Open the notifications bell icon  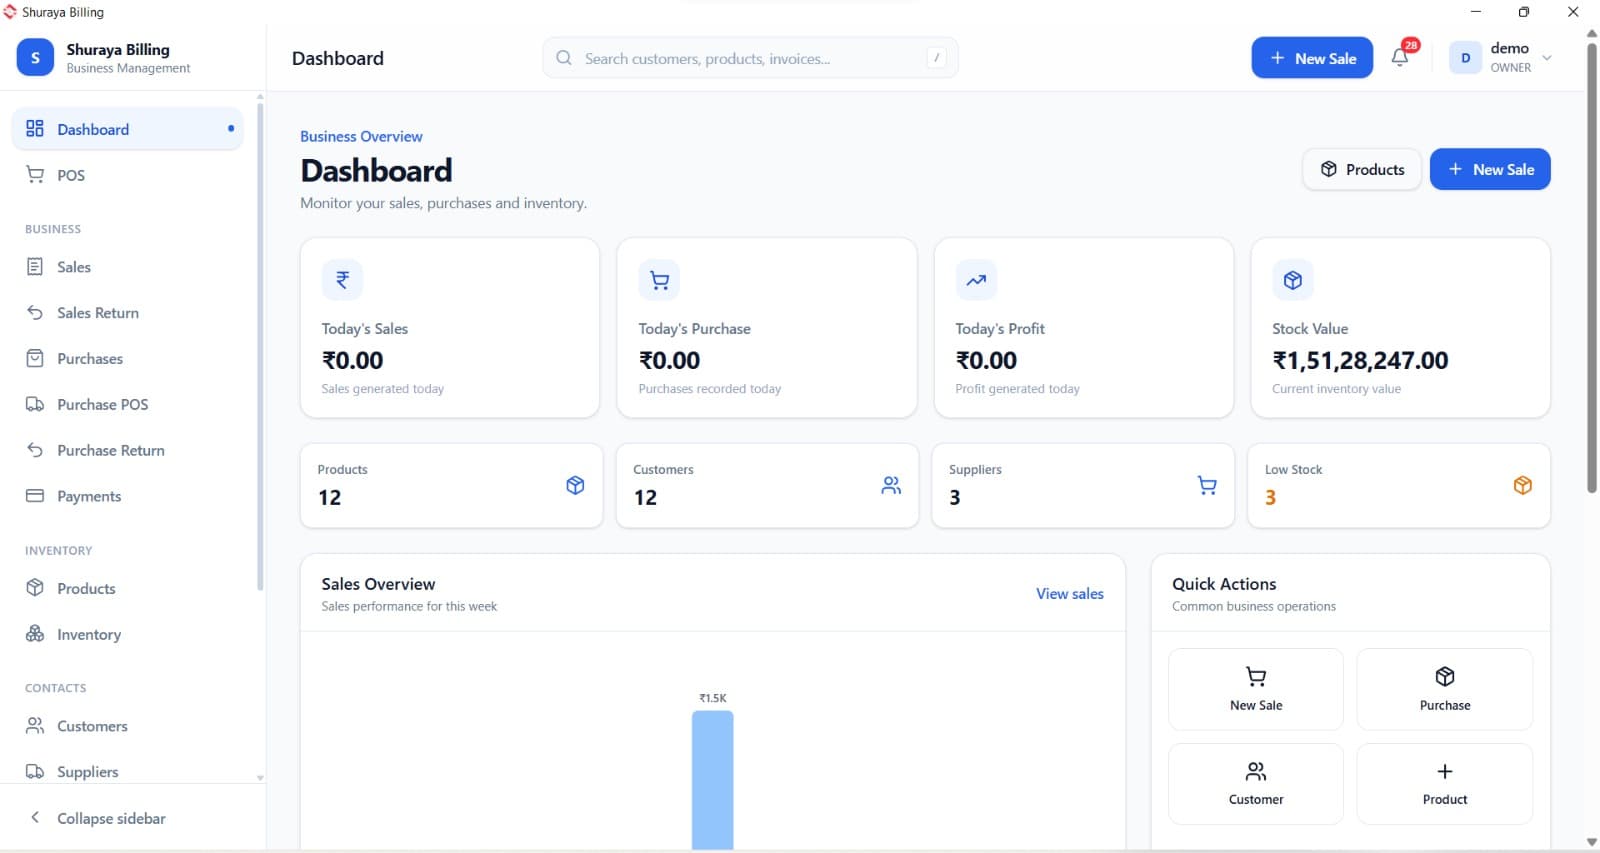pyautogui.click(x=1400, y=58)
